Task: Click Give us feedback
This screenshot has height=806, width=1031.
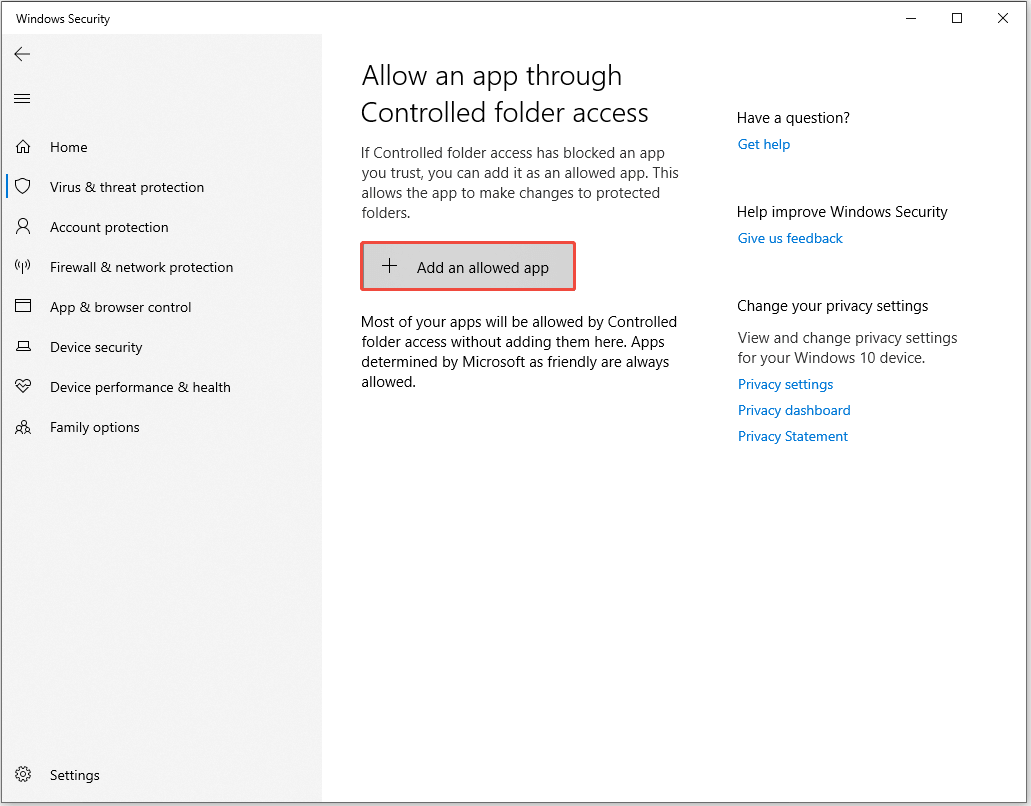Action: [x=789, y=238]
